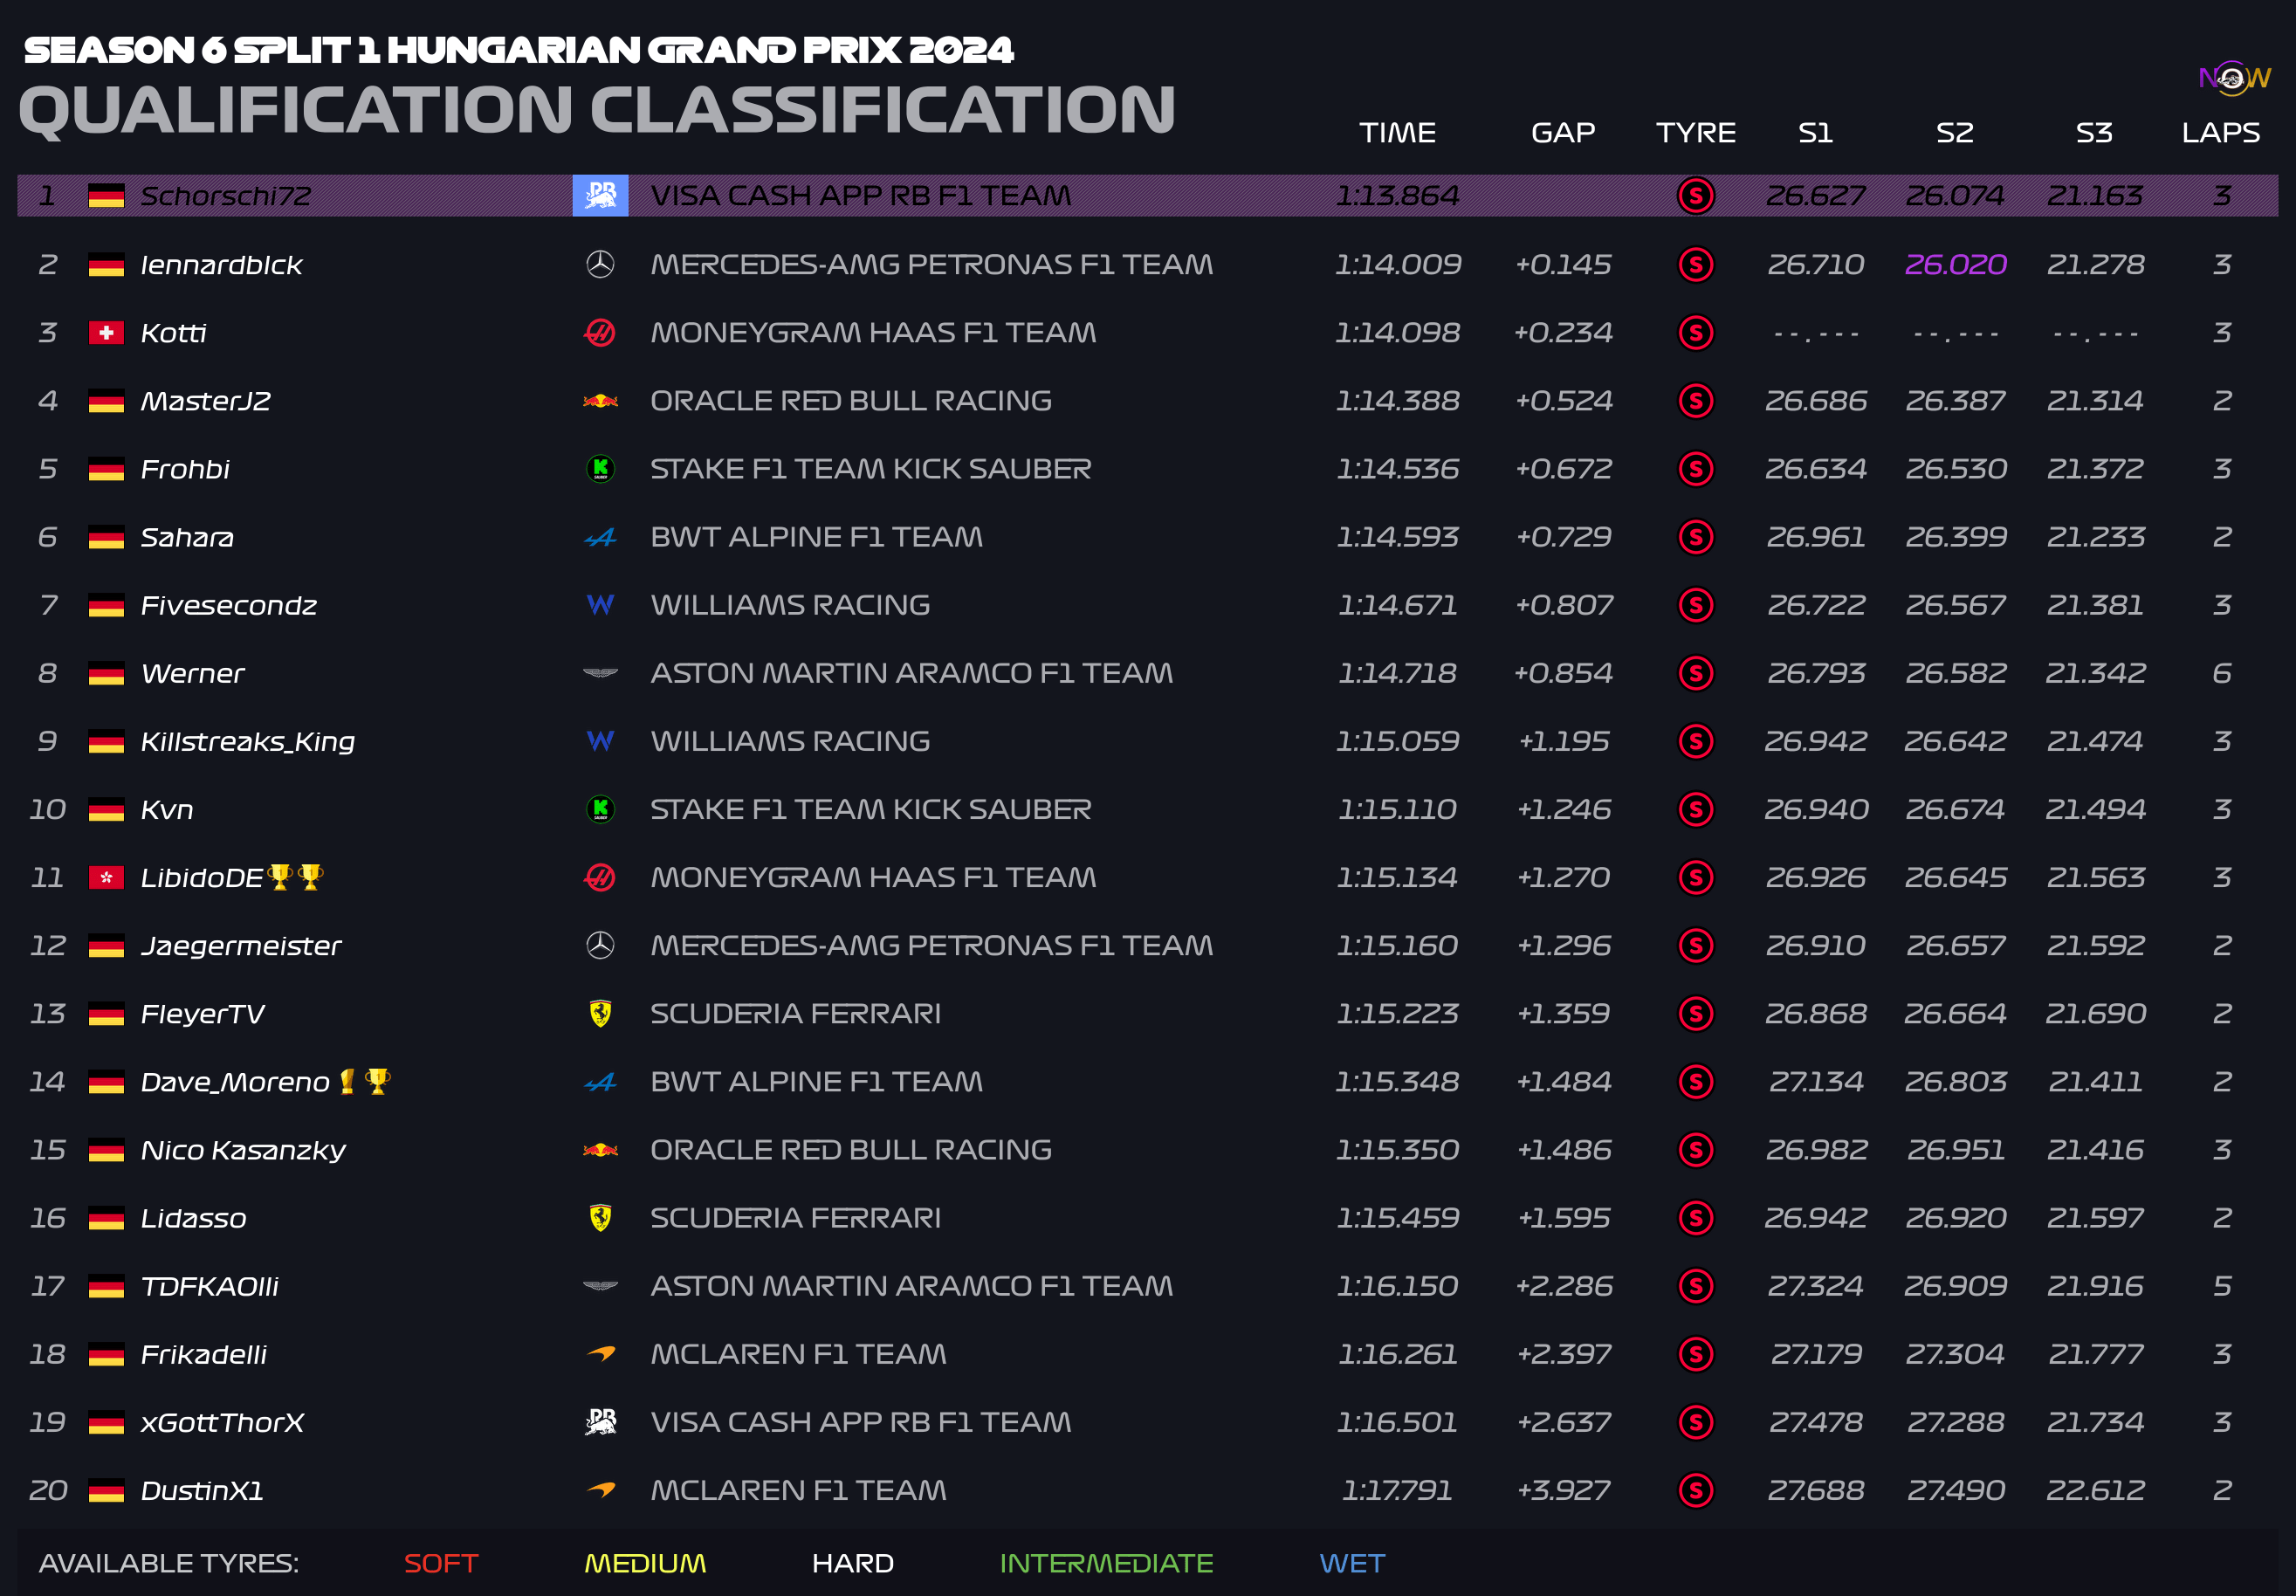Image resolution: width=2296 pixels, height=1596 pixels.
Task: Click the GAP column header
Action: (x=1563, y=132)
